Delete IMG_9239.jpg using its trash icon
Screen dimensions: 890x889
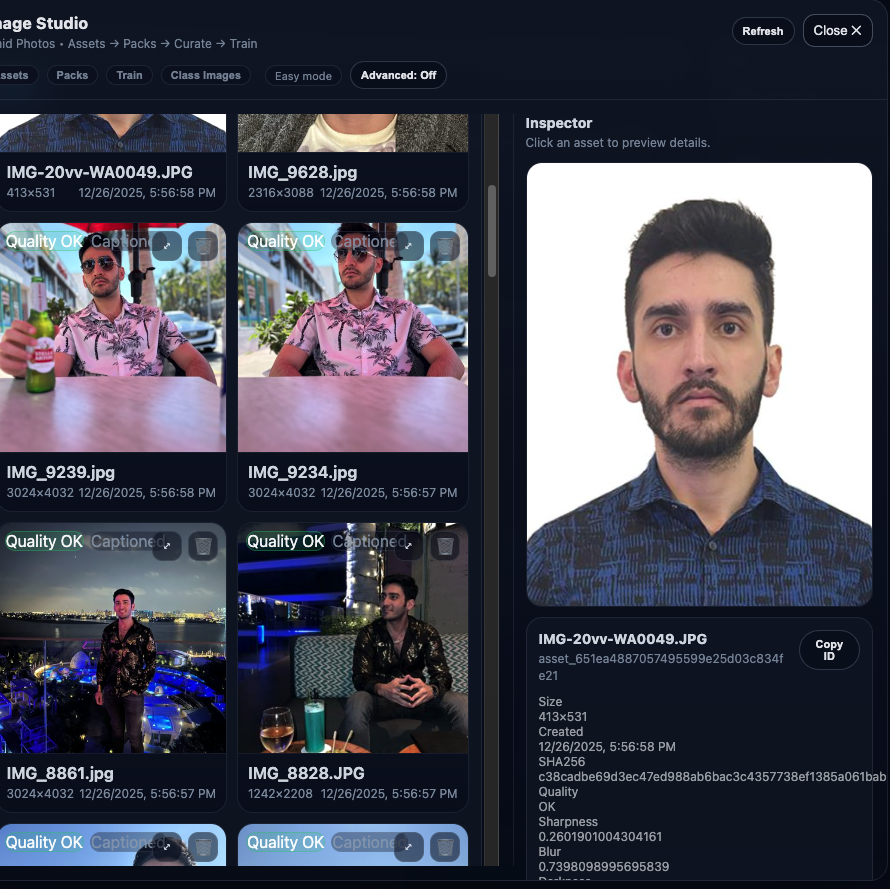tap(203, 245)
